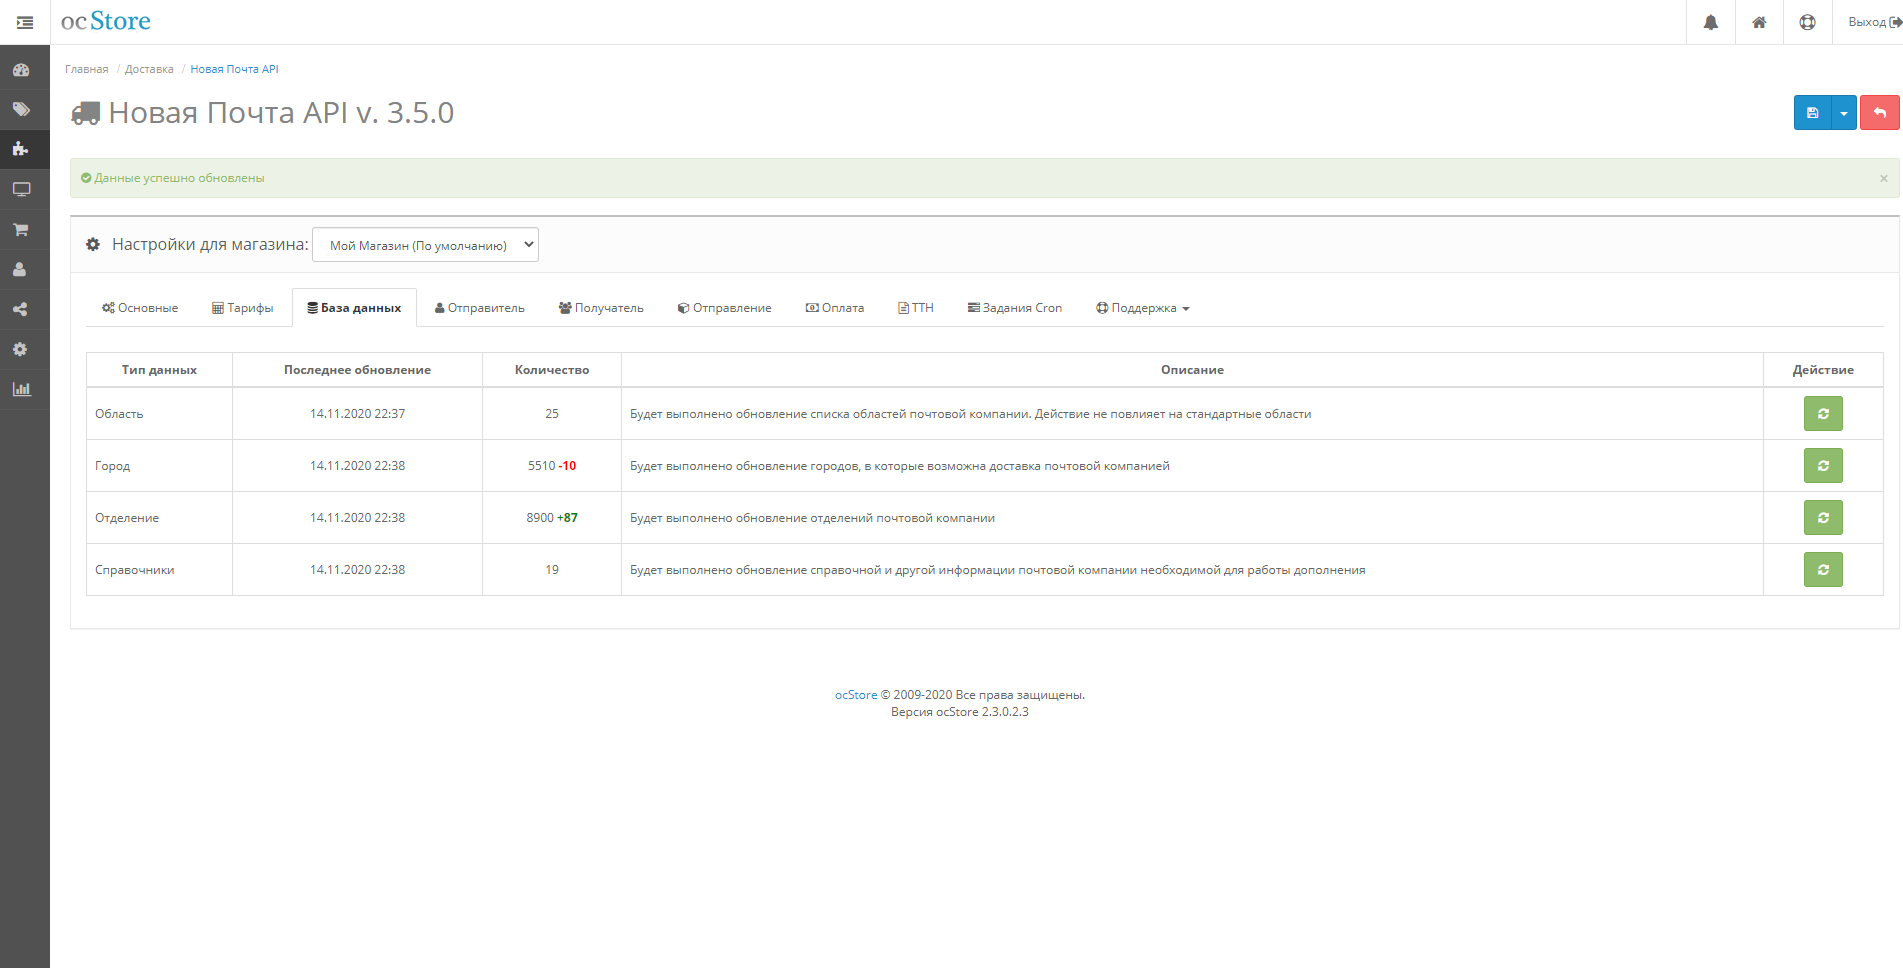Screen dimensions: 1903x968
Task: Click the 14.11.2020 22:37 date cell
Action: 357,414
